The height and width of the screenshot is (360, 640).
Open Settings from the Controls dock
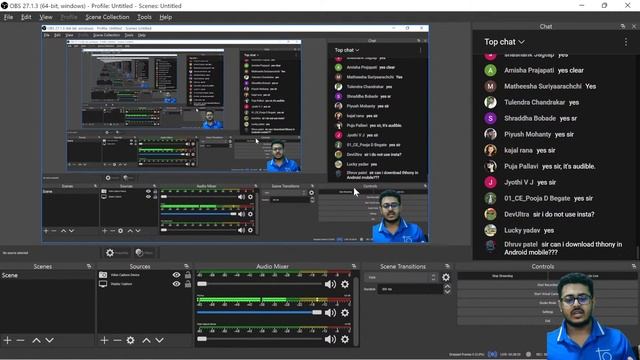tap(547, 312)
